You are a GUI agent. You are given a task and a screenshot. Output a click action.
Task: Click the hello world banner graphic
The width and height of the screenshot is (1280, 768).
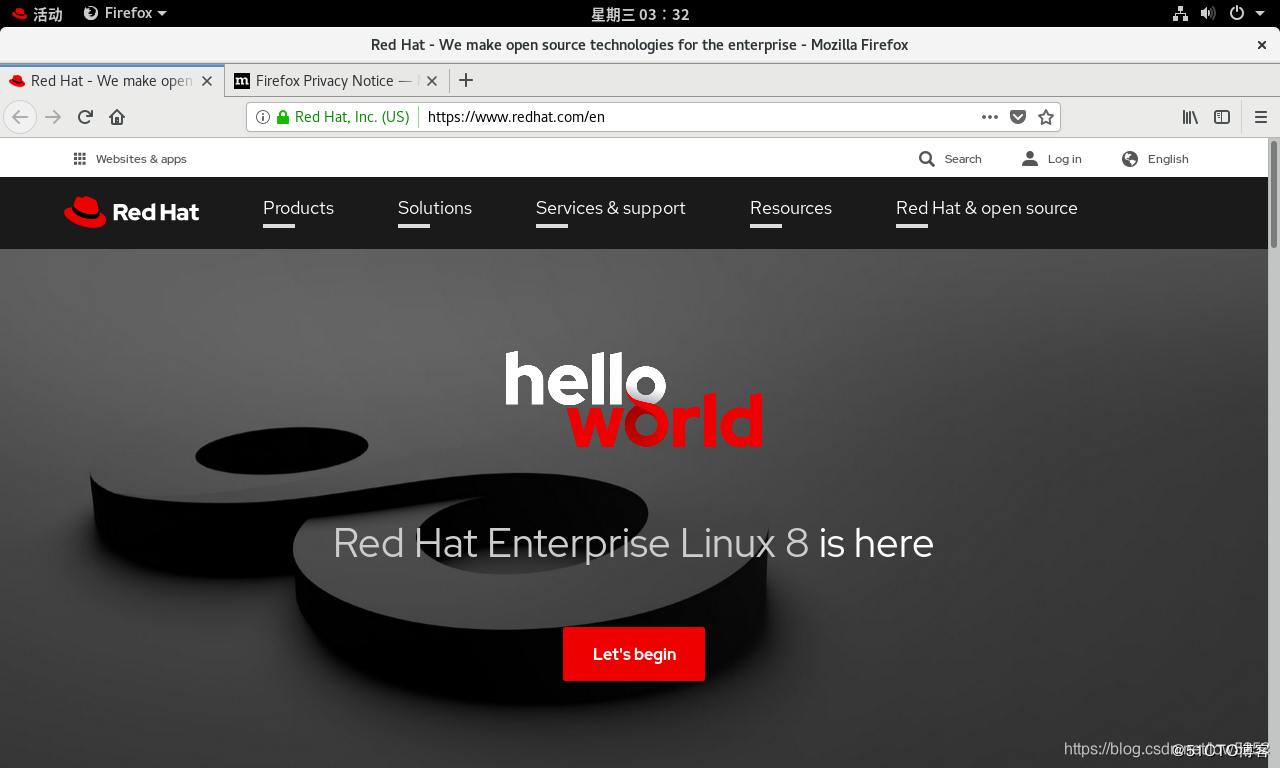tap(634, 398)
